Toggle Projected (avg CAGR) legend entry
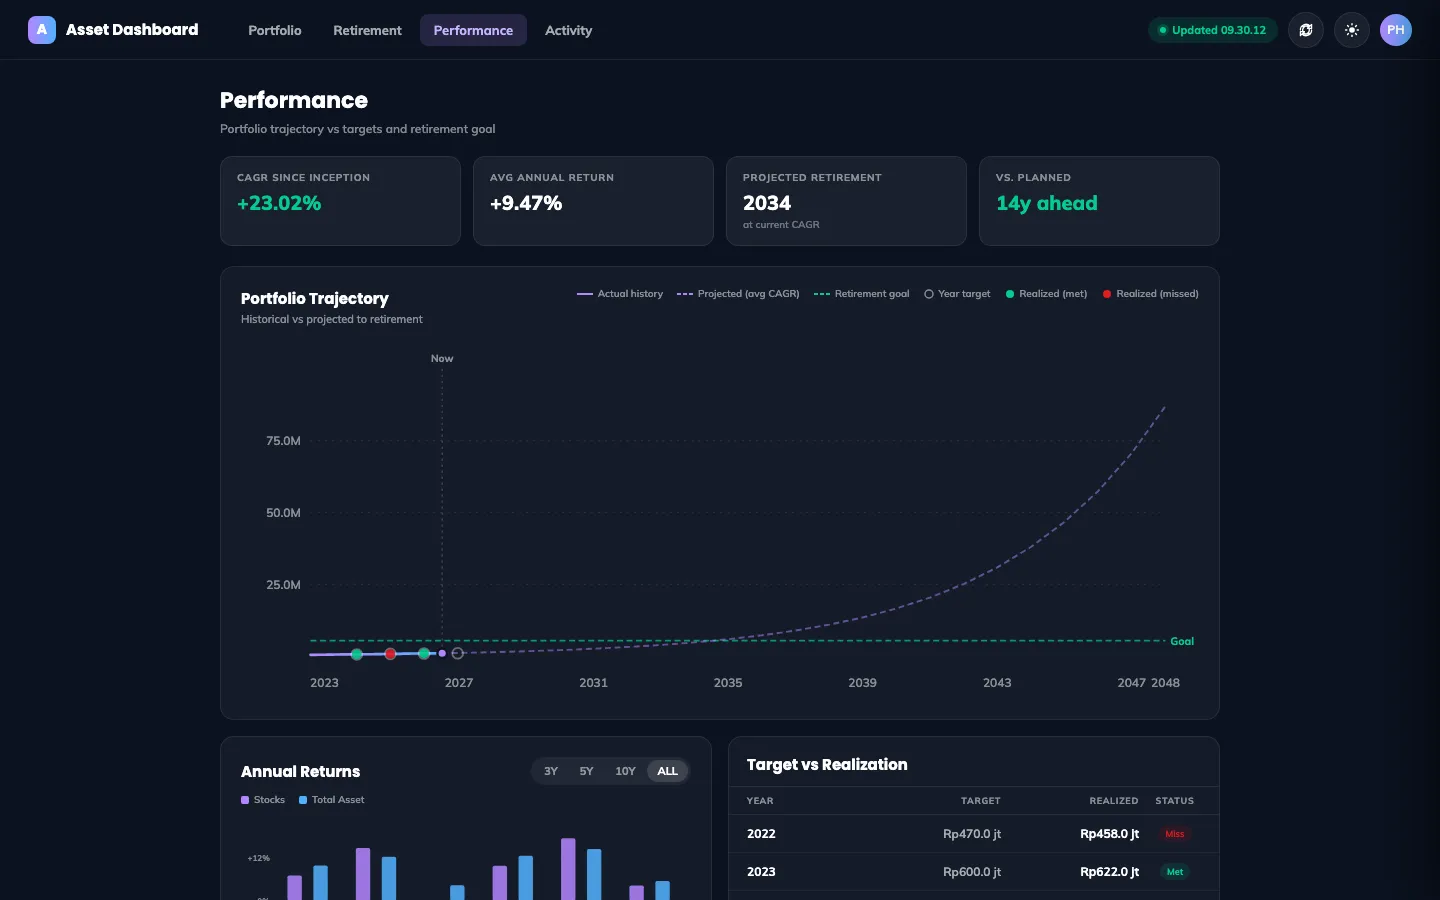Image resolution: width=1440 pixels, height=900 pixels. click(x=738, y=294)
